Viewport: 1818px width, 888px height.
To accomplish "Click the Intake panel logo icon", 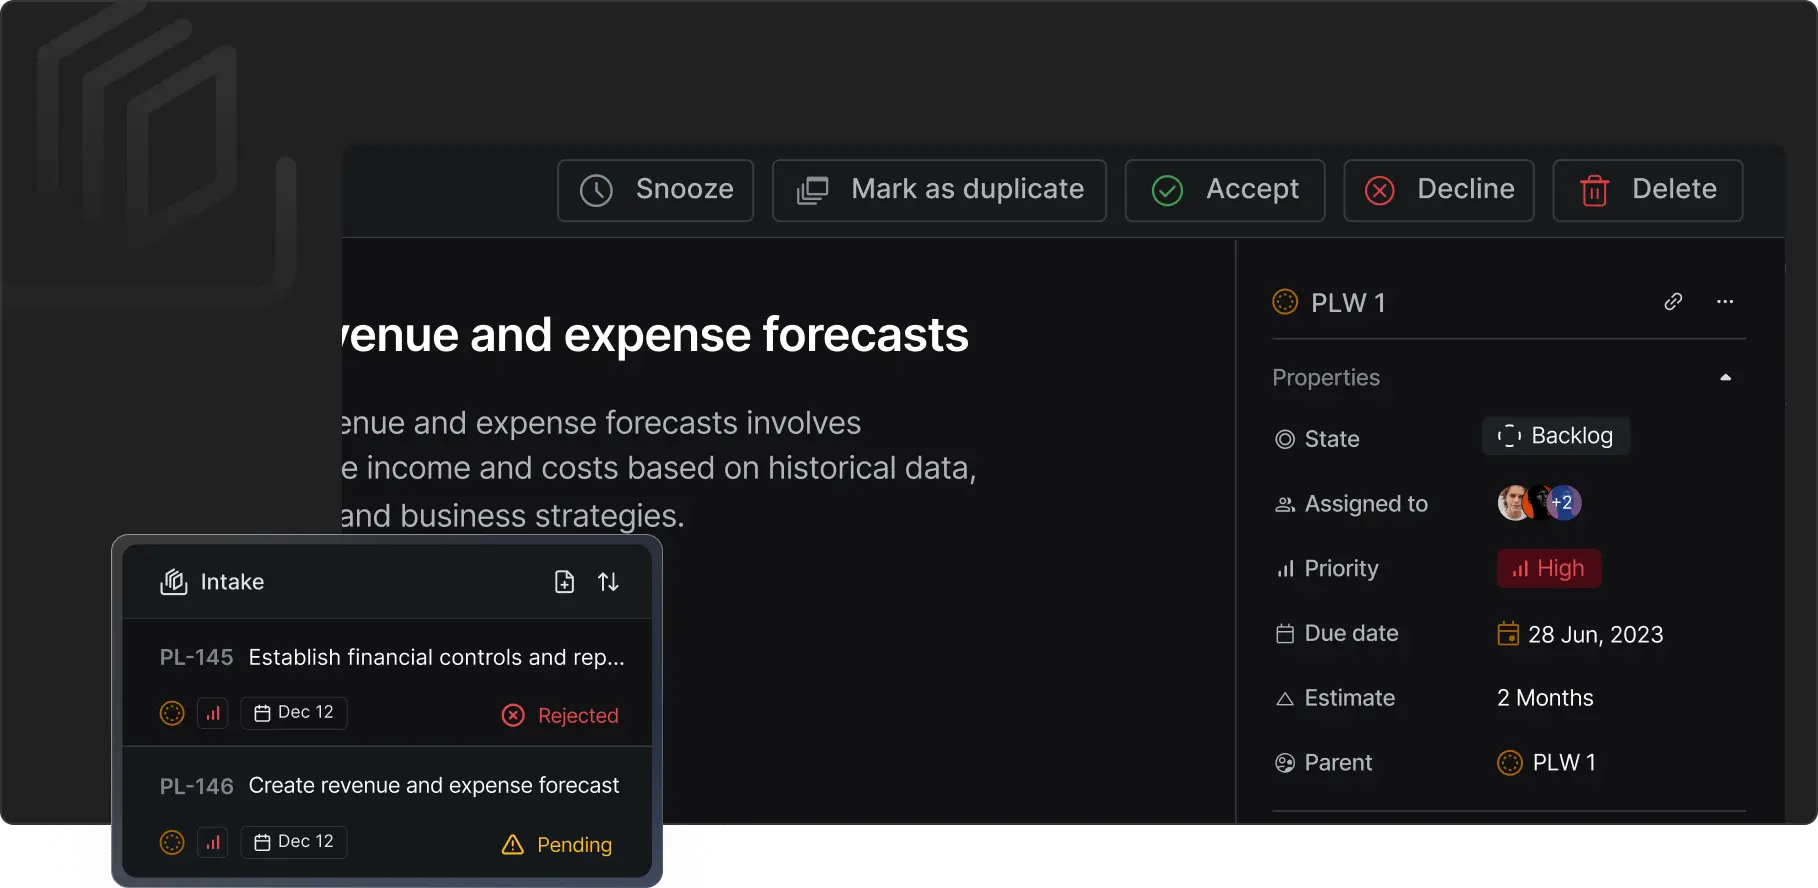I will (x=174, y=582).
